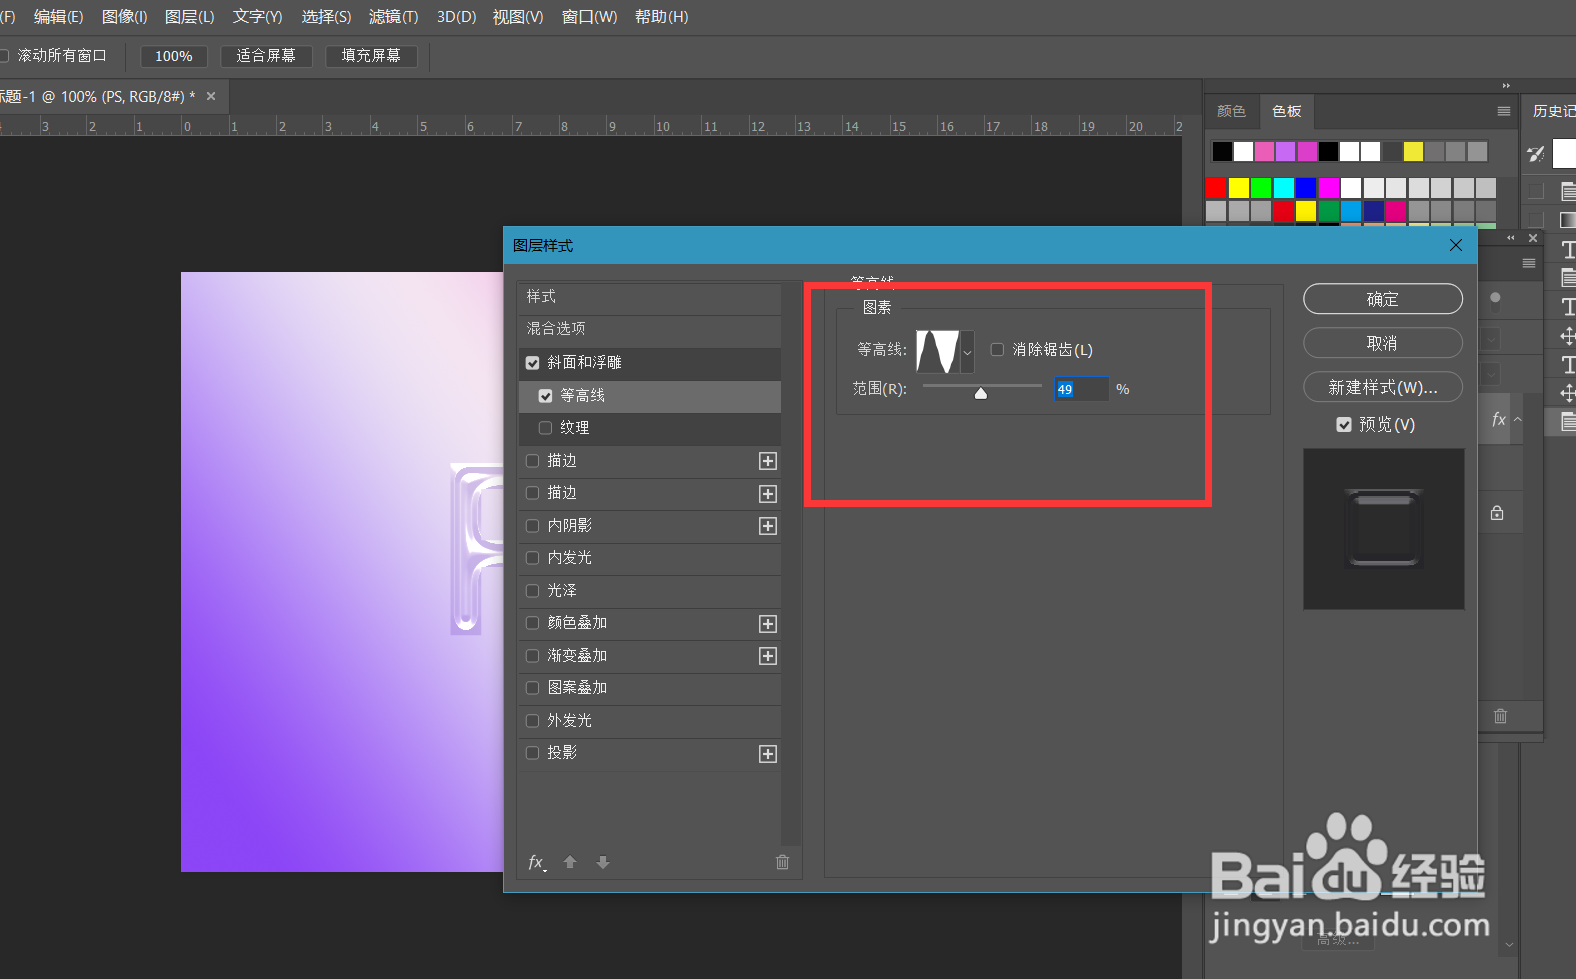The height and width of the screenshot is (979, 1576).
Task: Add duplicate of second 描边 effect with plus
Action: tap(768, 494)
